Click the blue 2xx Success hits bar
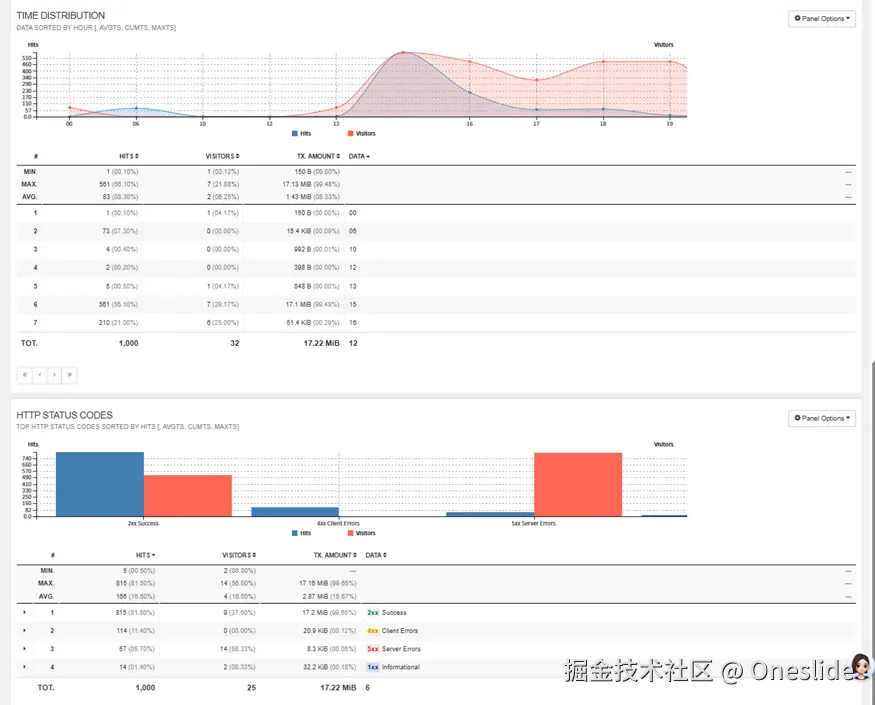Image resolution: width=875 pixels, height=705 pixels. click(100, 484)
